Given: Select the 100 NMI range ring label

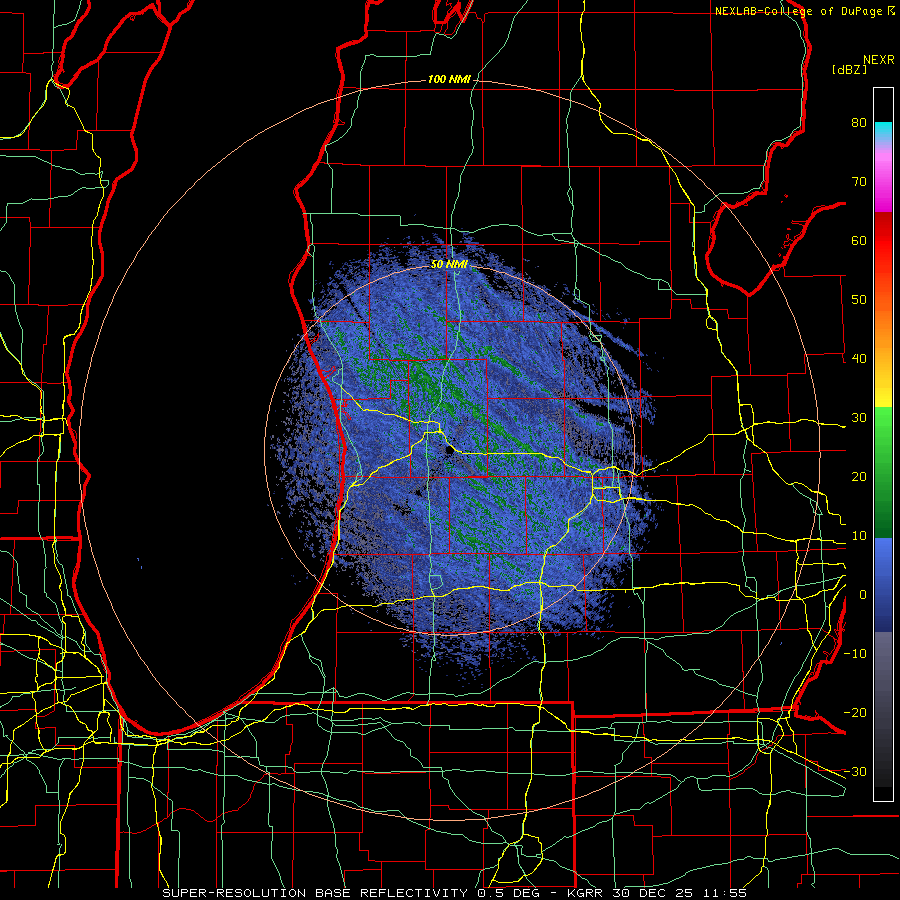Looking at the screenshot, I should [449, 79].
